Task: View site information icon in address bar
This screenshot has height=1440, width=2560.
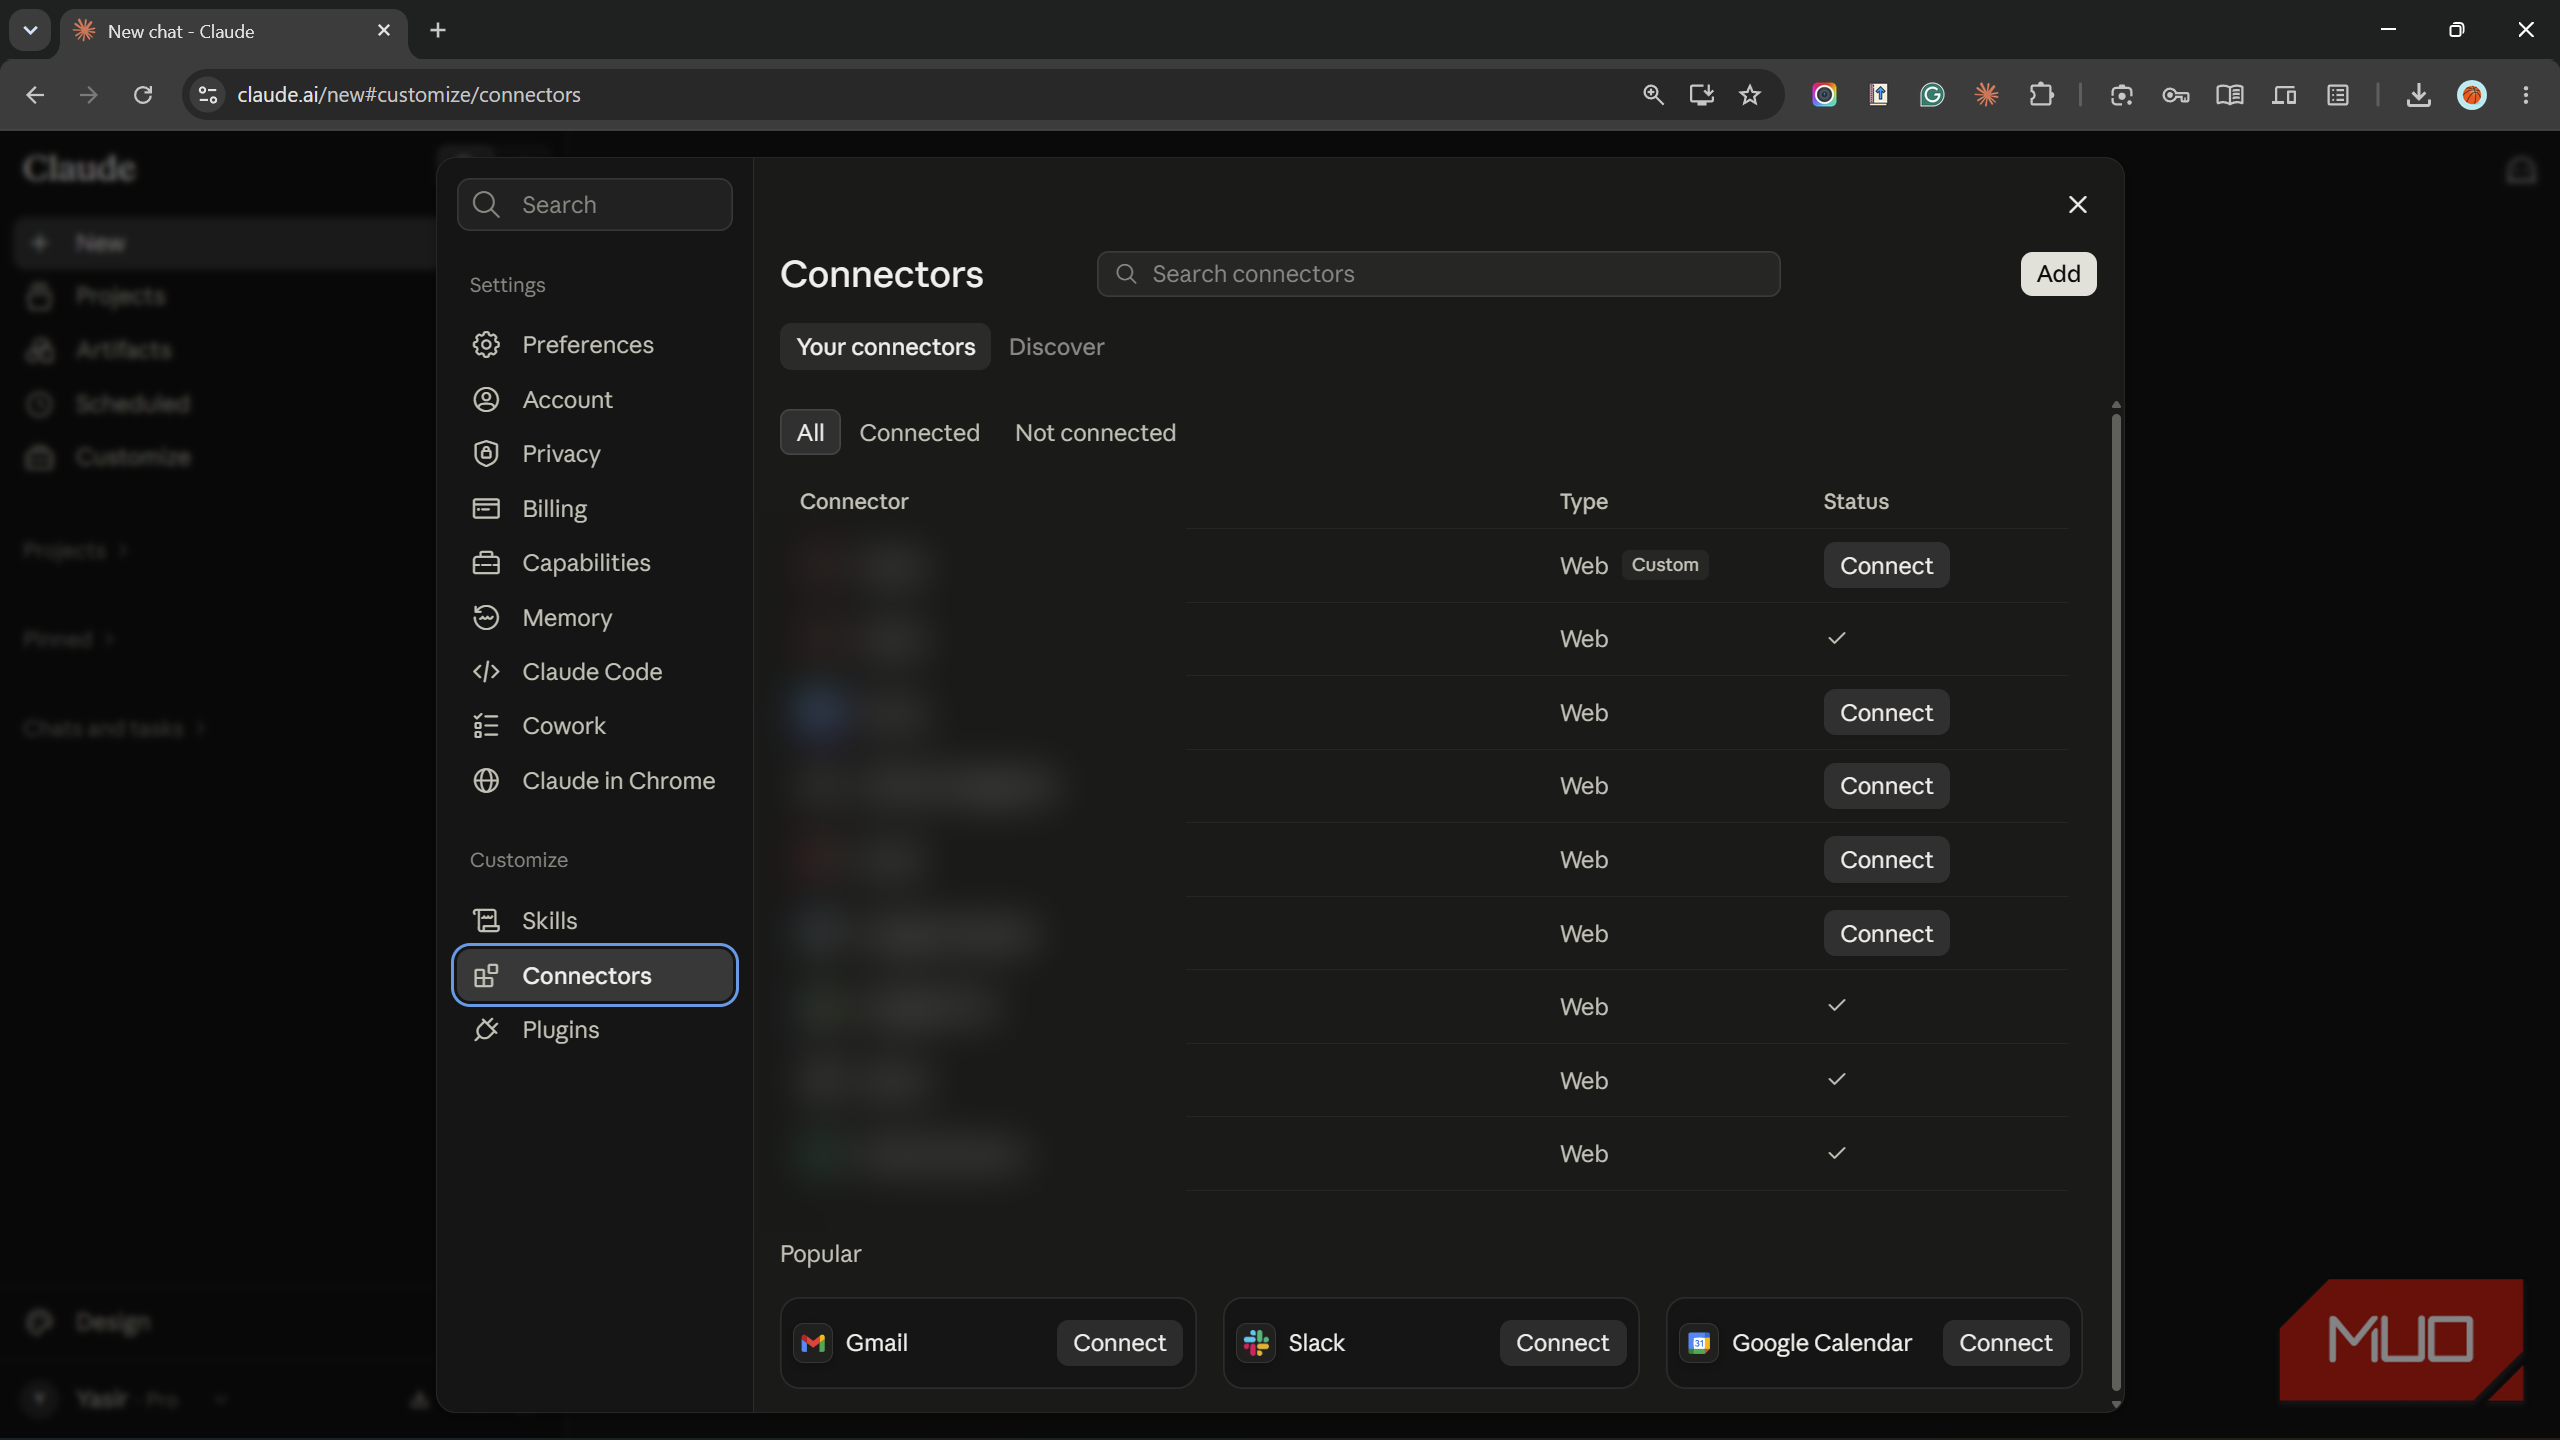Action: [x=207, y=95]
